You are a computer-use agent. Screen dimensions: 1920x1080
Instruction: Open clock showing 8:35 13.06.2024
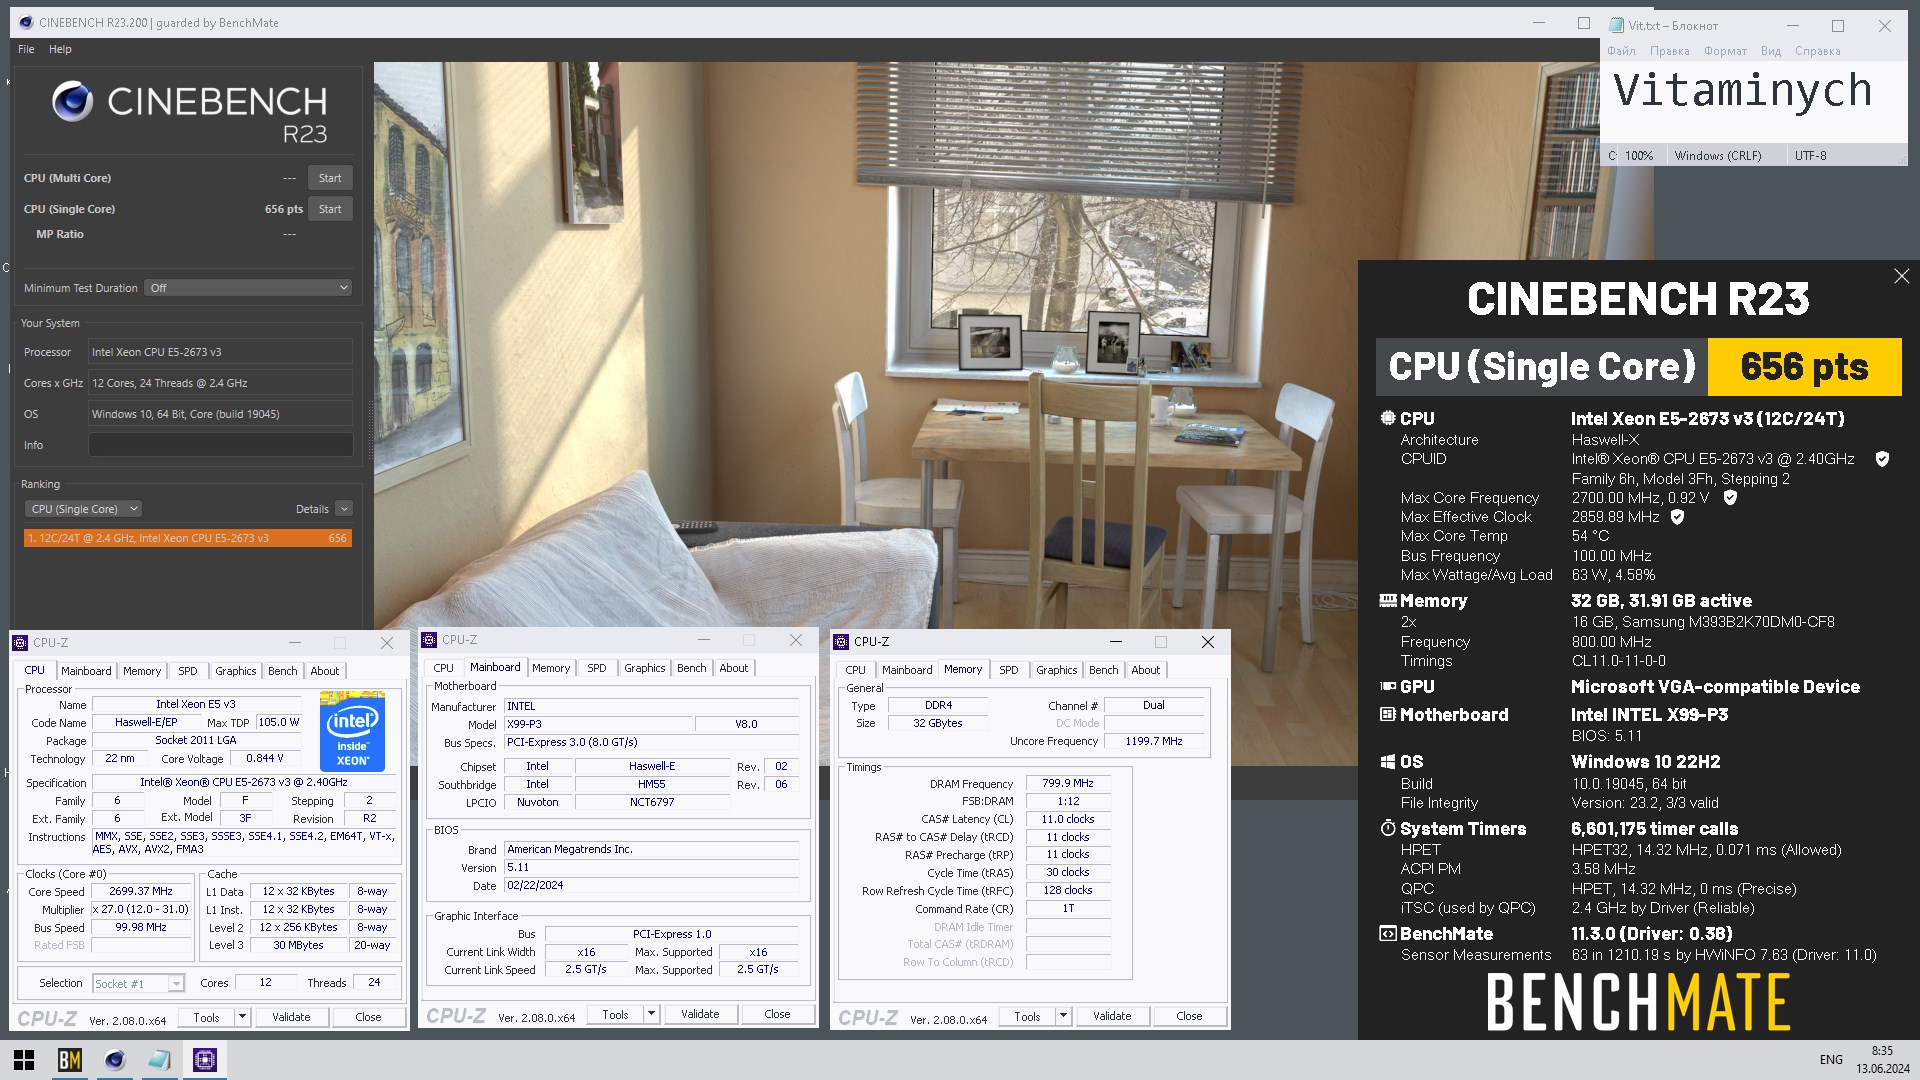[x=1882, y=1060]
